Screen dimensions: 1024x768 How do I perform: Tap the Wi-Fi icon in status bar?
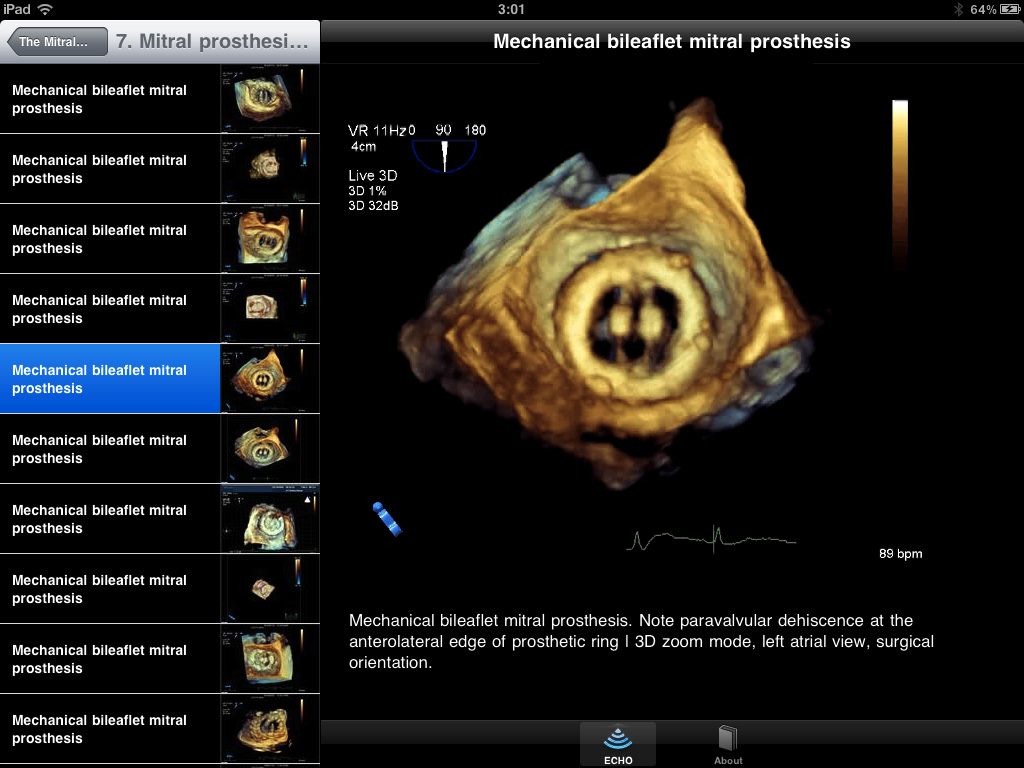pos(46,9)
